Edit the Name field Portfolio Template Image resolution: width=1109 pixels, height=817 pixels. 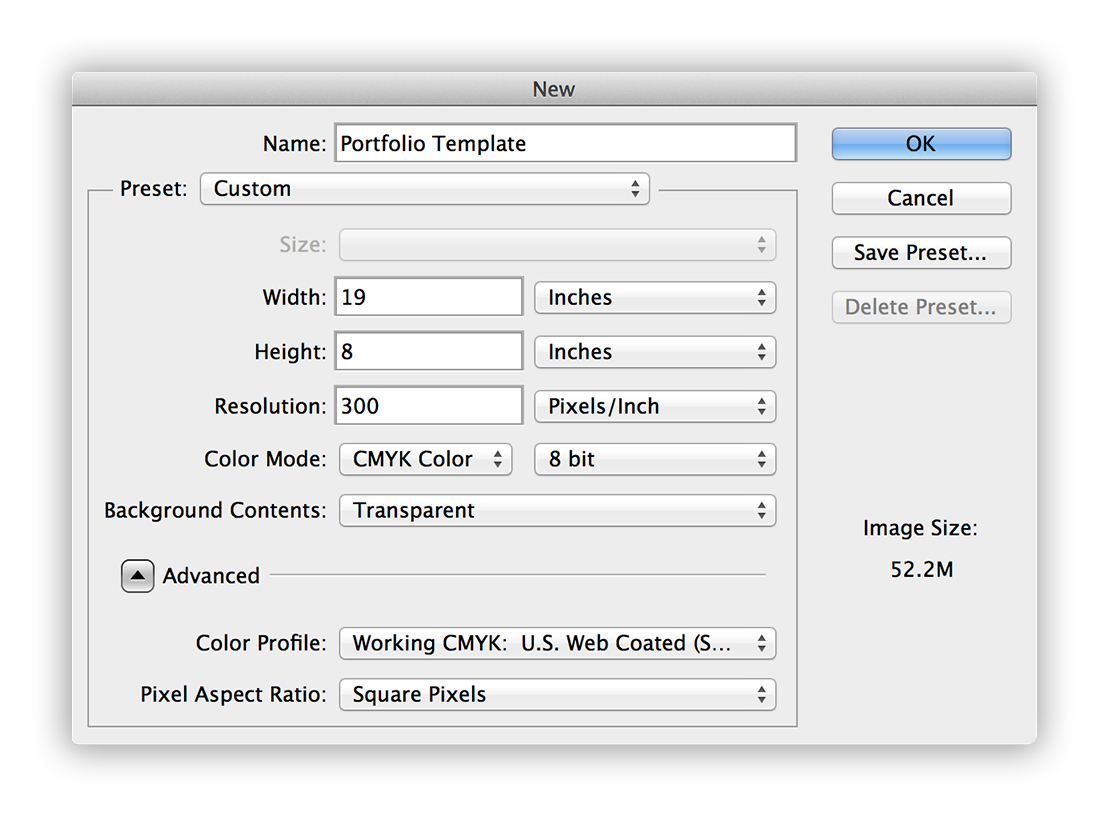click(564, 143)
